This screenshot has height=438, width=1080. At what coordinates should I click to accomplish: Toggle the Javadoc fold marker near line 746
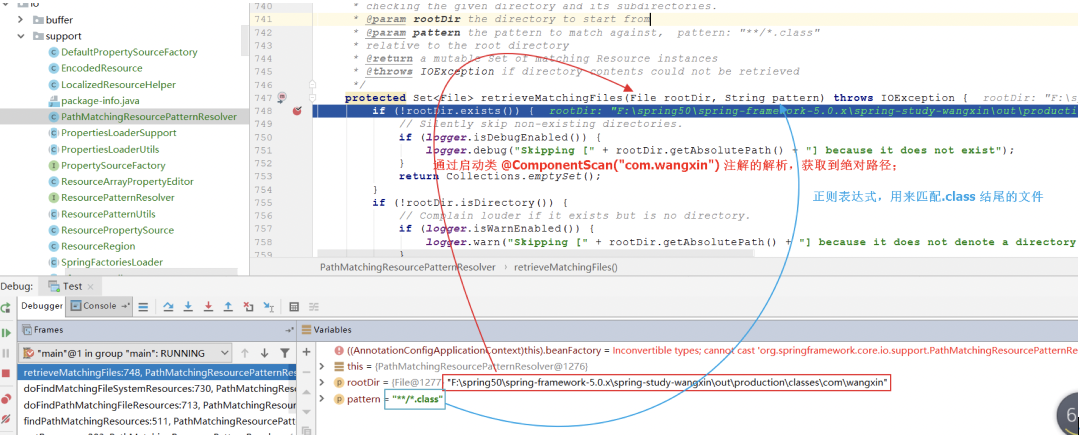313,84
